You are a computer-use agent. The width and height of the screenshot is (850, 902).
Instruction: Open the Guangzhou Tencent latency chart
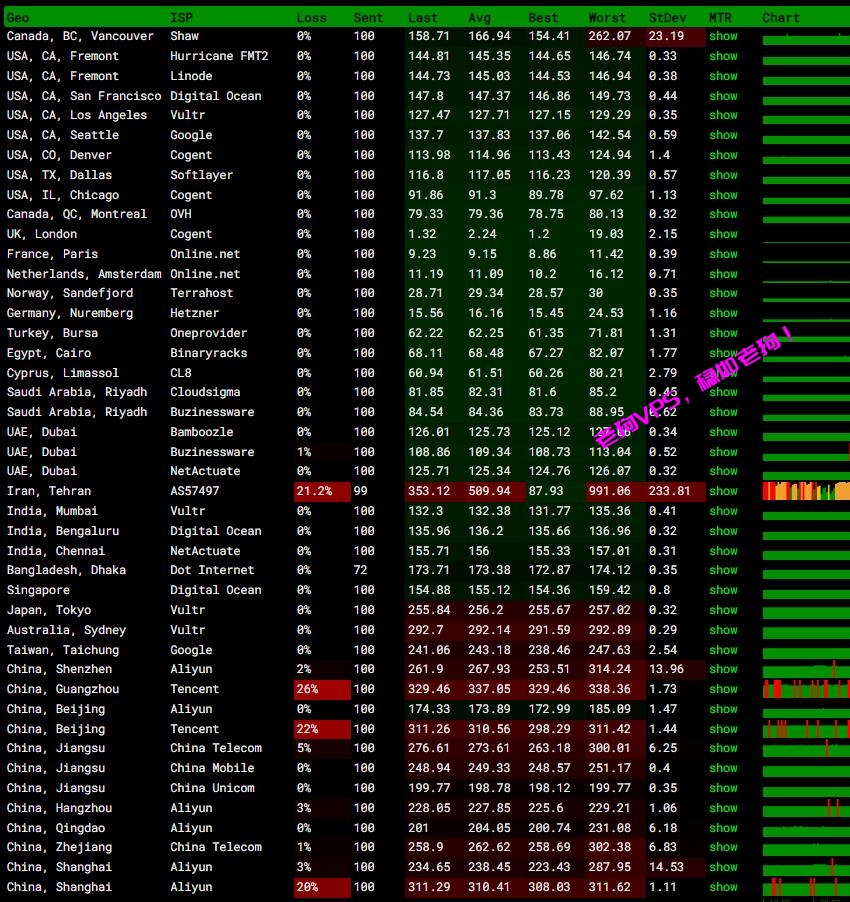pyautogui.click(x=806, y=689)
